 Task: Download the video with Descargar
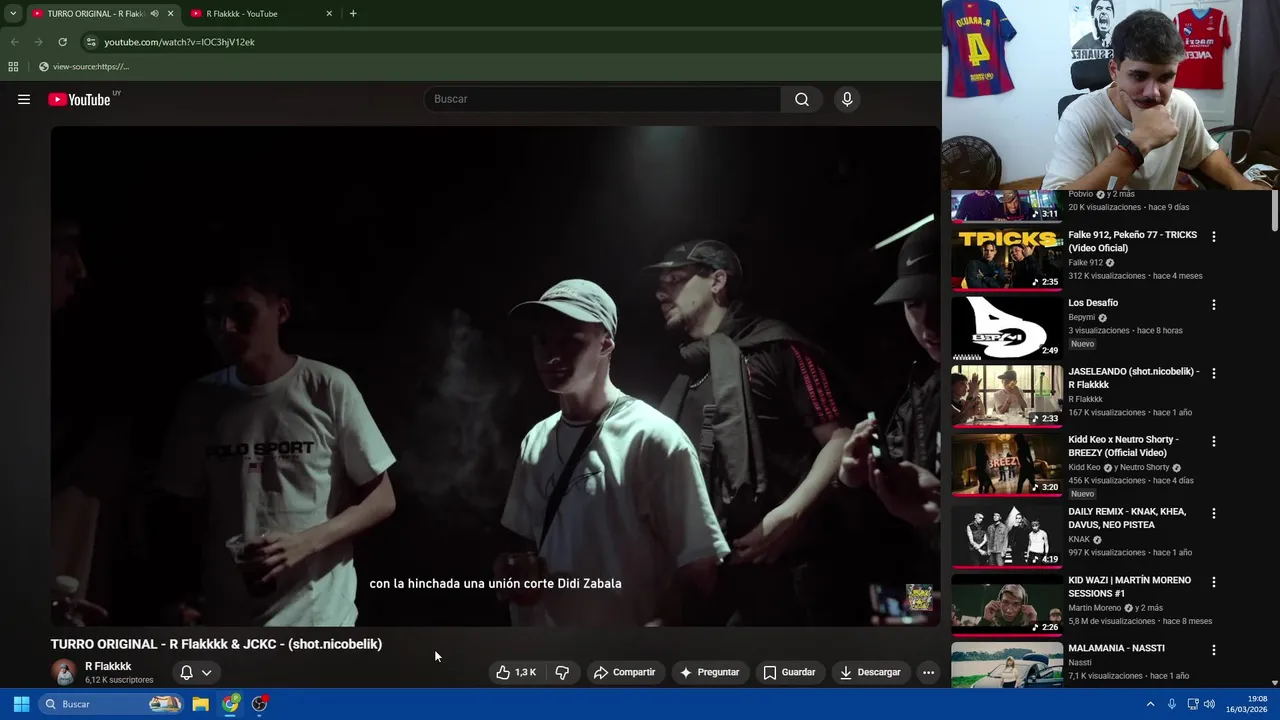tap(870, 672)
